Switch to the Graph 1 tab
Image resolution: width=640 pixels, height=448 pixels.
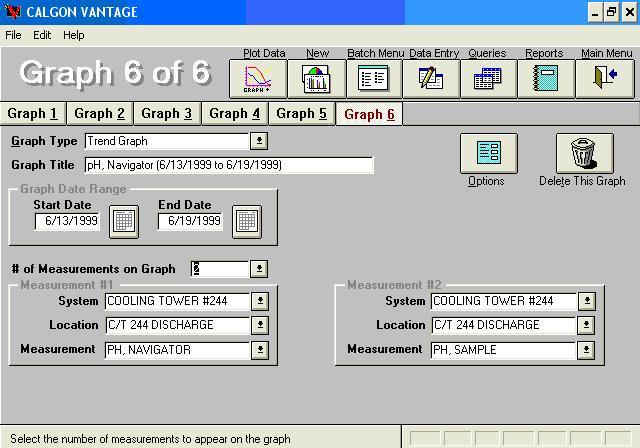tap(32, 113)
